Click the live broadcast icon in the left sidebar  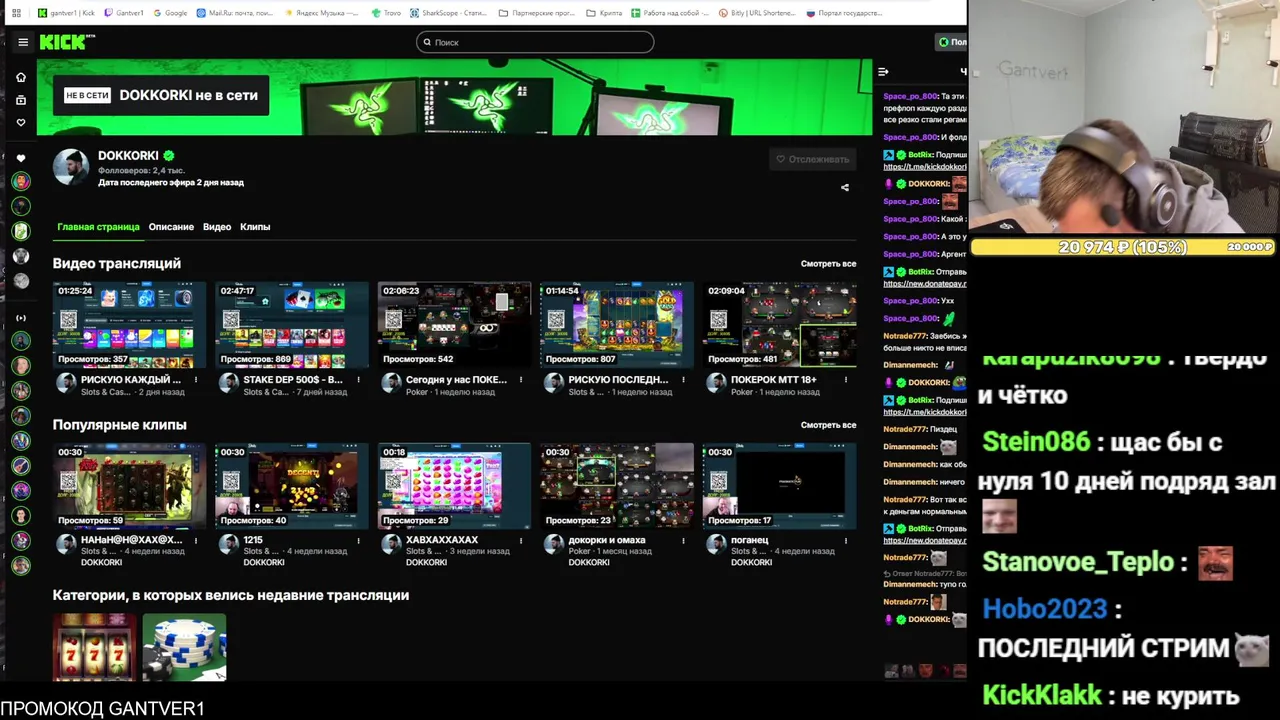coord(21,318)
